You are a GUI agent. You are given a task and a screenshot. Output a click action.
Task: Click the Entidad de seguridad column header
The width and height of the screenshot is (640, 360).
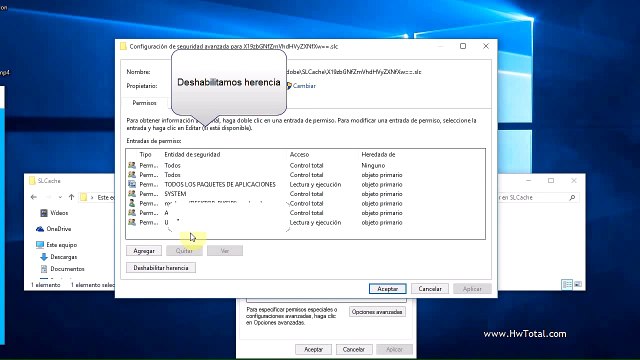coord(192,155)
